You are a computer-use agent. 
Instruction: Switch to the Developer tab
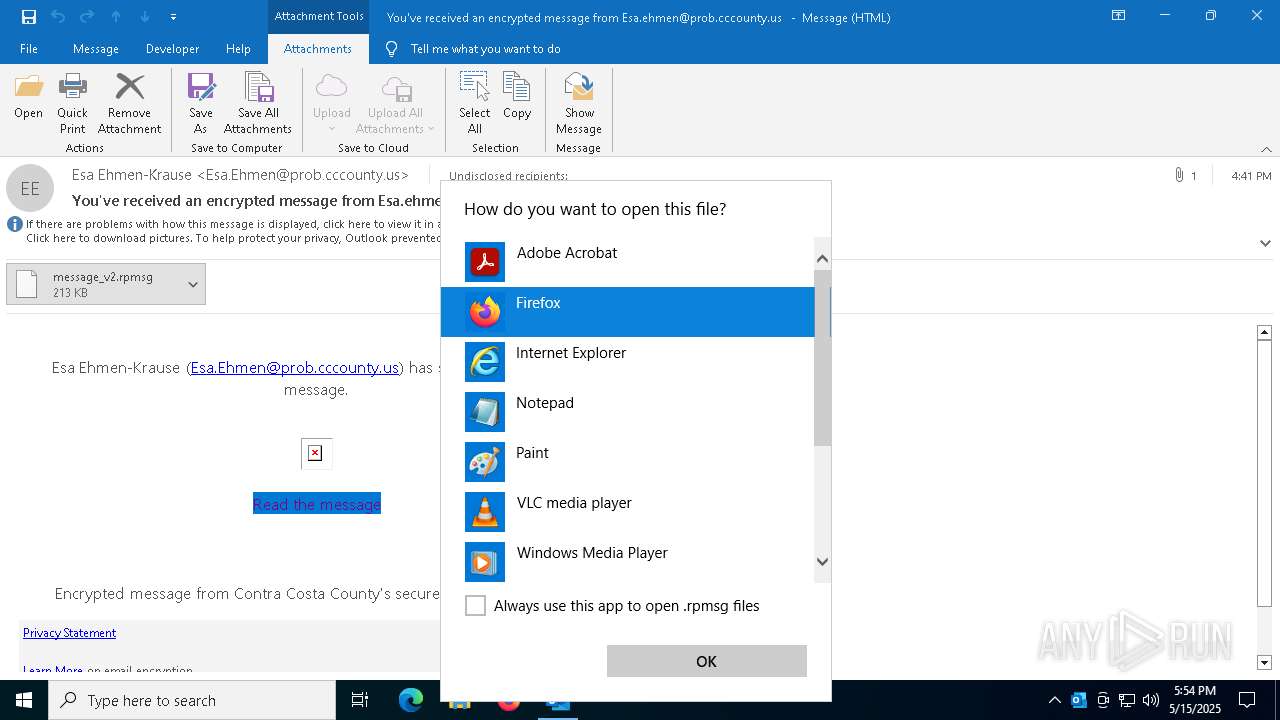pos(172,49)
